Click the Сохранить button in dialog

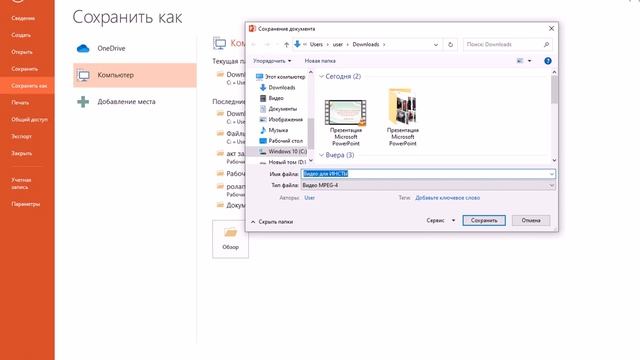(x=484, y=220)
